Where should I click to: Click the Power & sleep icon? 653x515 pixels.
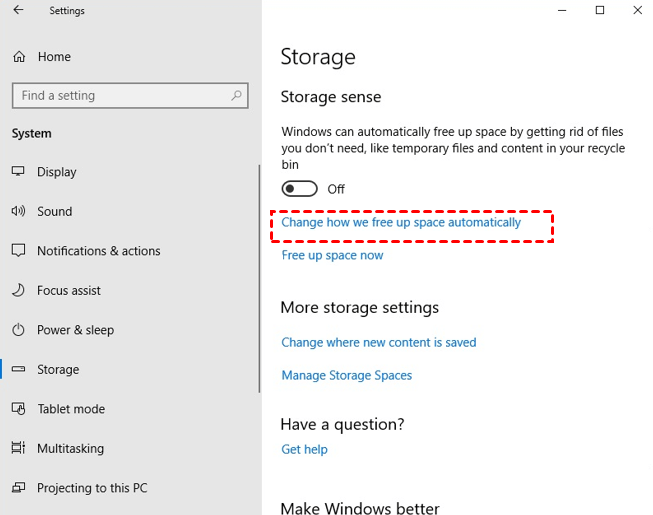tap(18, 330)
